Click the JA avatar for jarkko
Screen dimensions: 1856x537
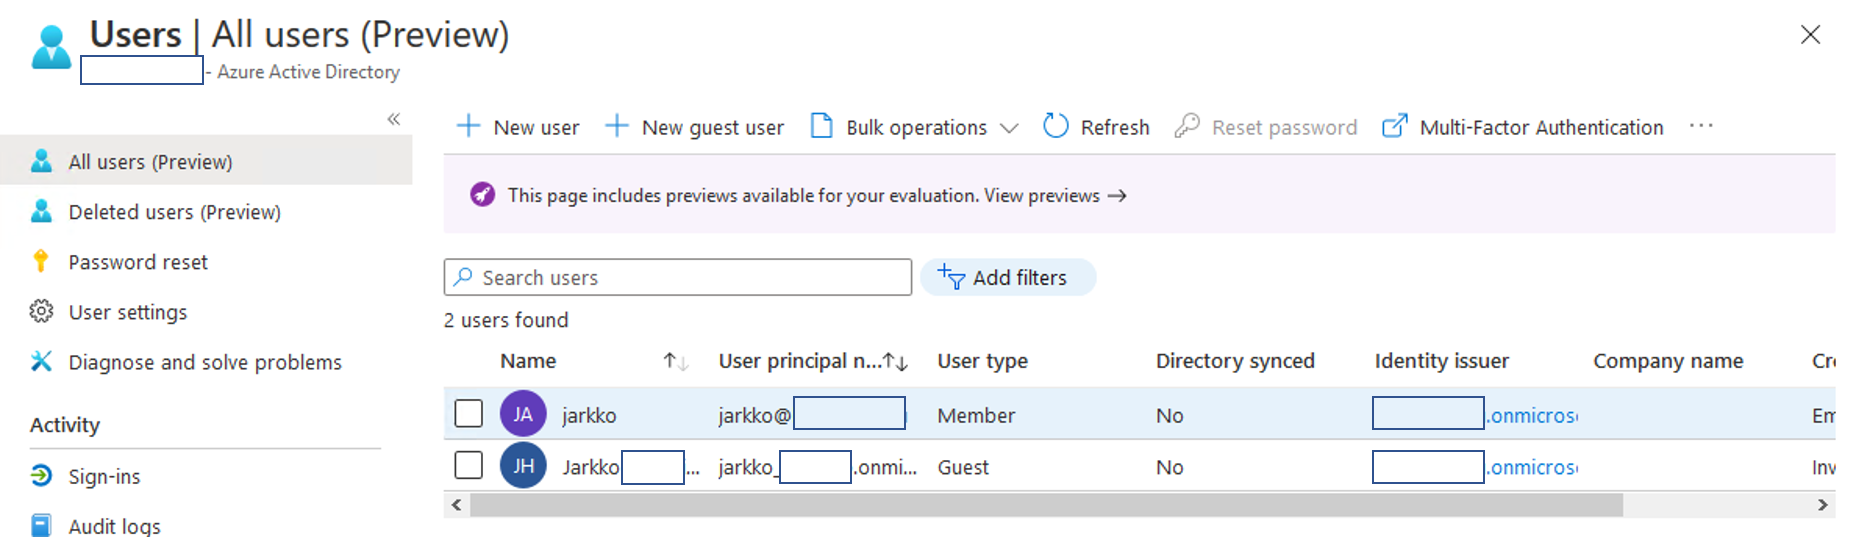pos(523,414)
